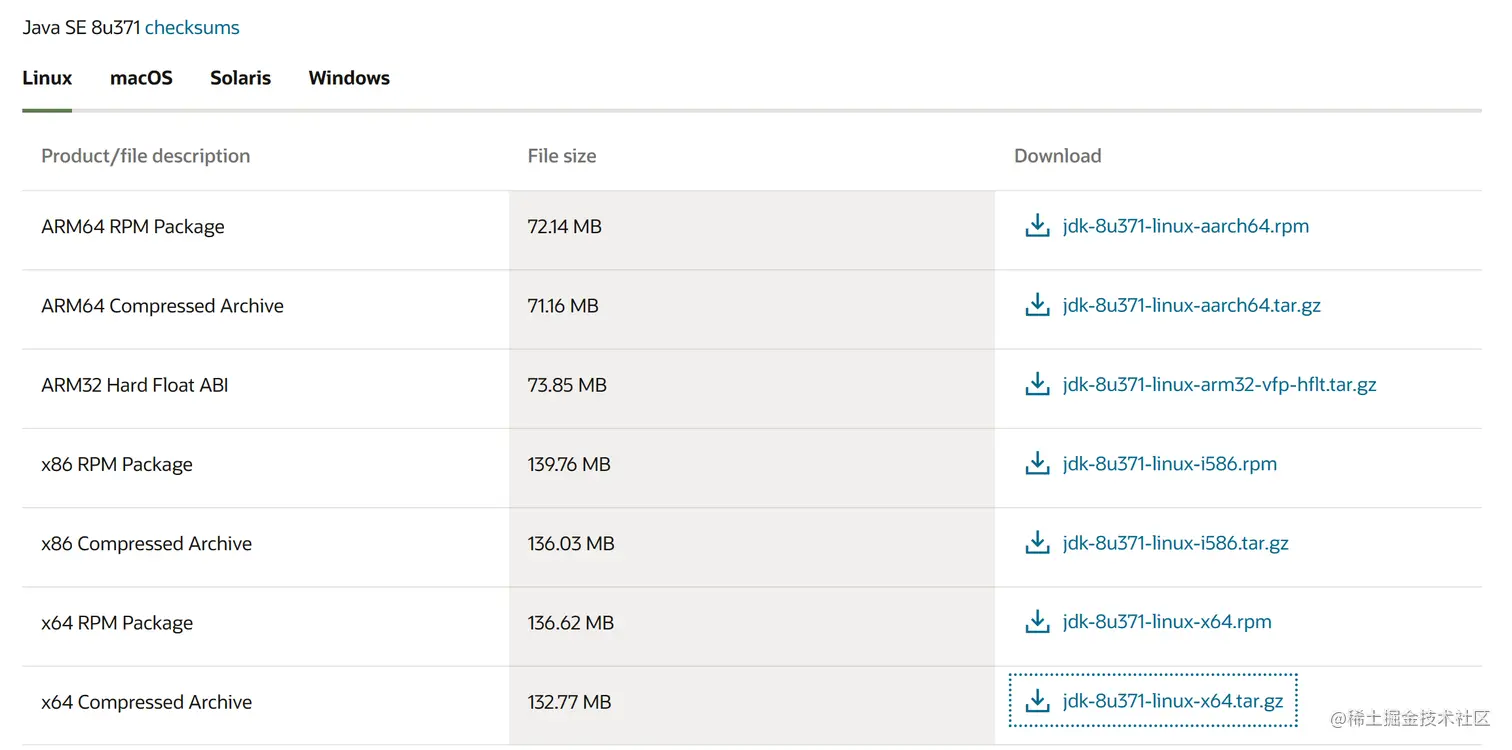Download jdk-8u371-linux-aarch64.tar.gz link

tap(1192, 305)
